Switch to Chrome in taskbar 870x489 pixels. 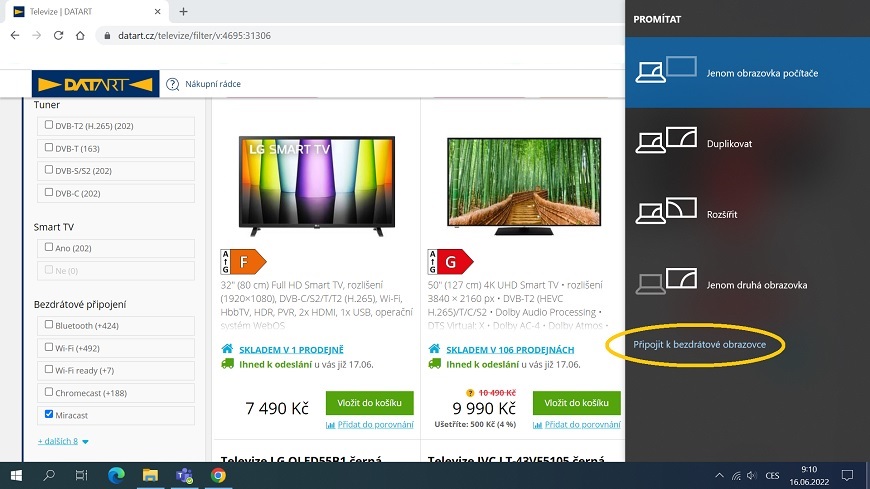[x=218, y=476]
